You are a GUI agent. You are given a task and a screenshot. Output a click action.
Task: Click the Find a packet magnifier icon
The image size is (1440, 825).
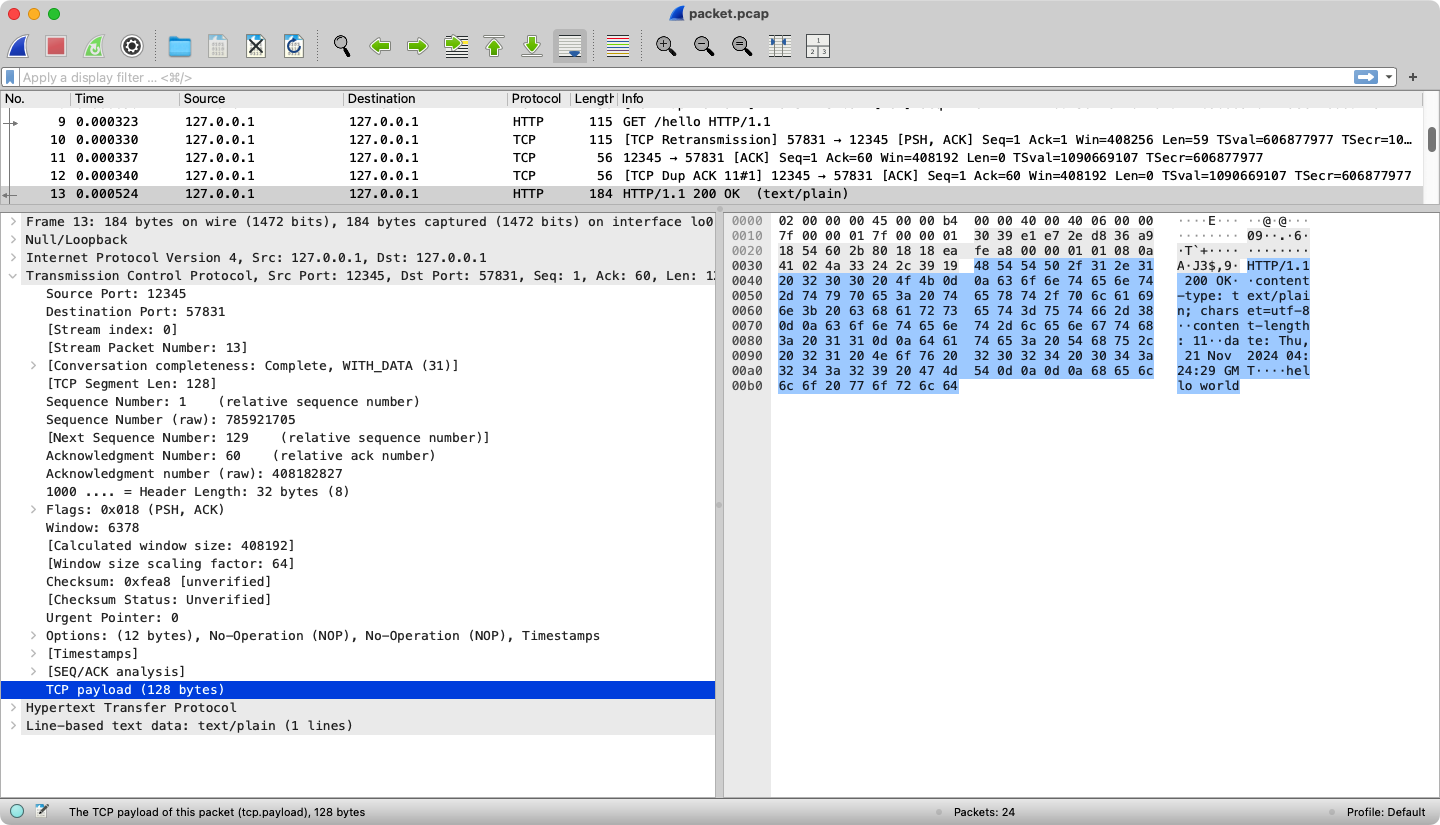(x=342, y=46)
